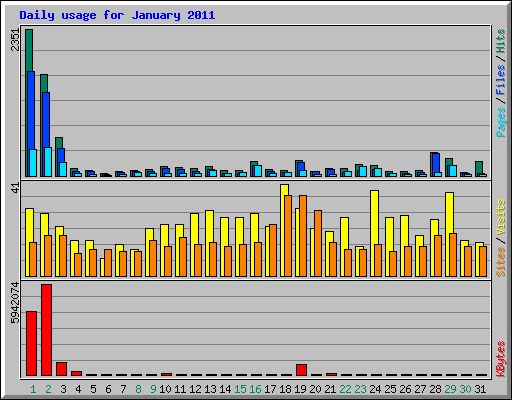Select the orange Sites bar for day 20
The width and height of the screenshot is (512, 400).
(318, 243)
